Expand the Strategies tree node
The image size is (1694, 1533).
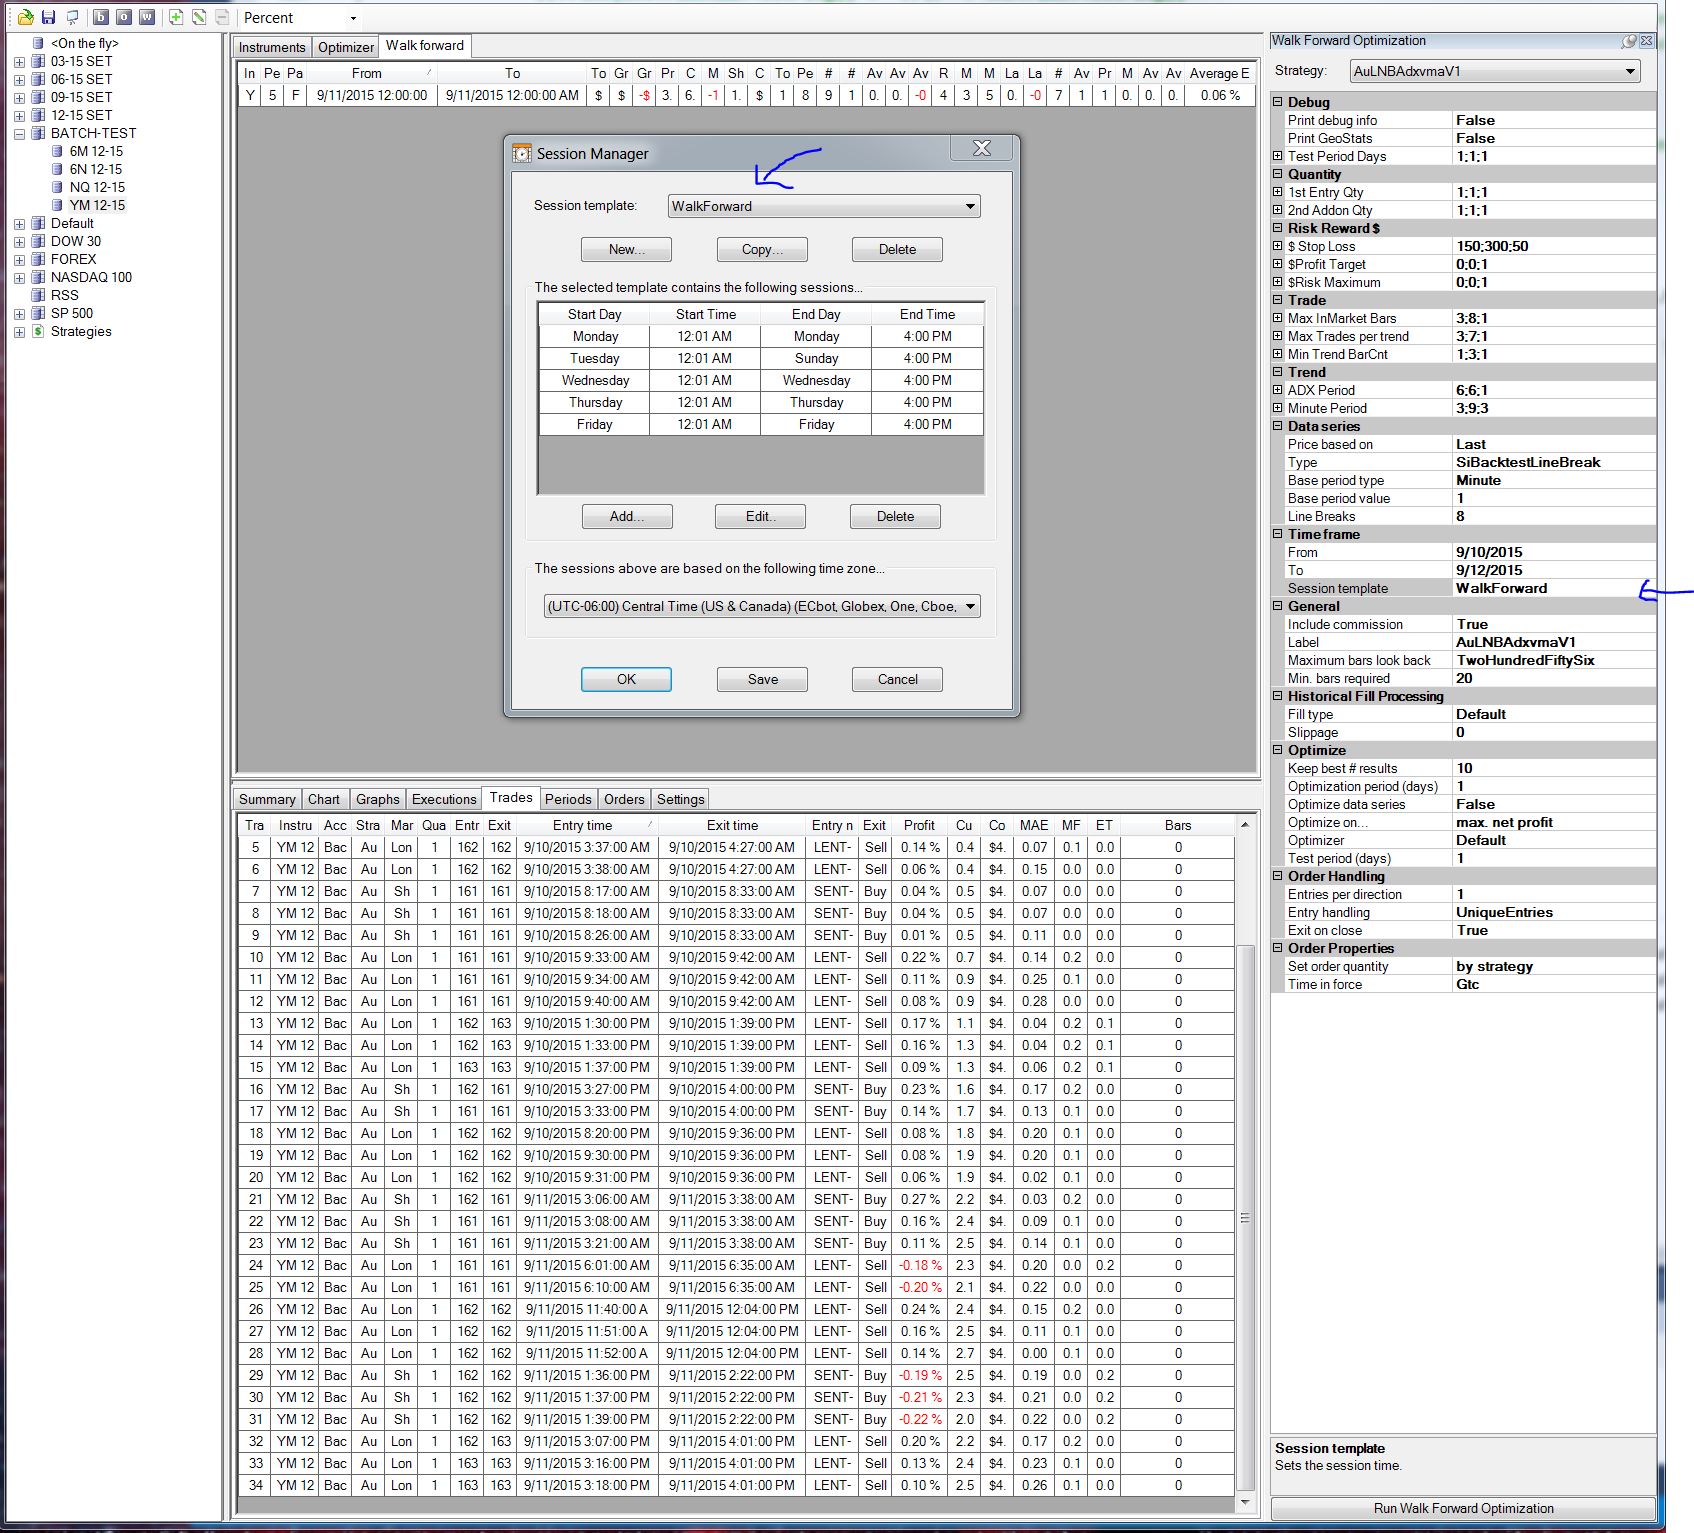click(19, 331)
